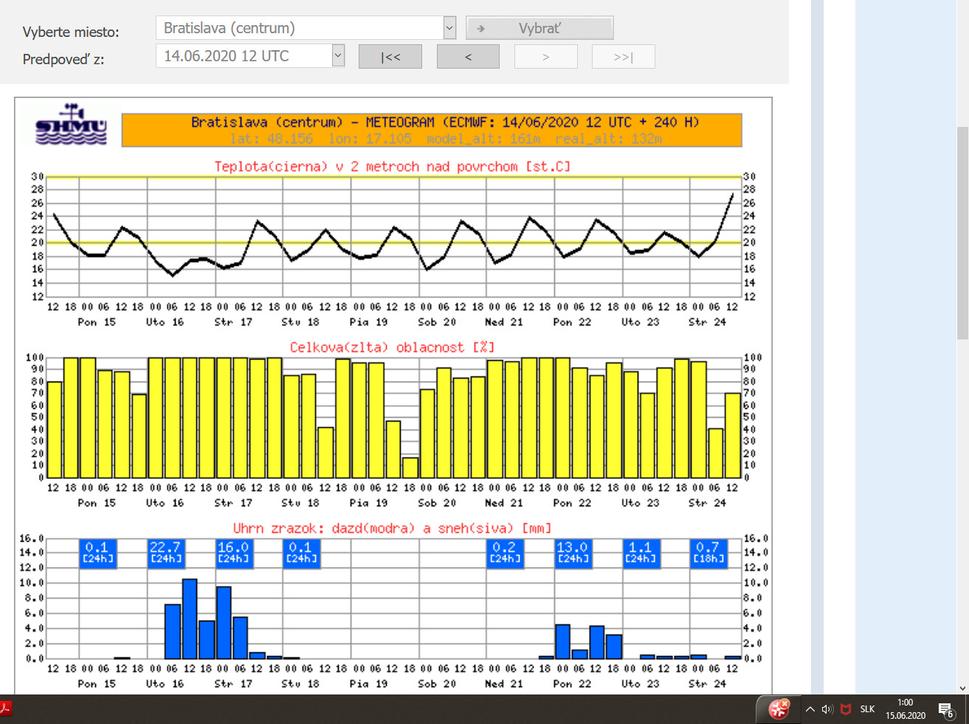Click the SHMÚ logo in the meteogram
This screenshot has width=969, height=724.
[x=71, y=124]
